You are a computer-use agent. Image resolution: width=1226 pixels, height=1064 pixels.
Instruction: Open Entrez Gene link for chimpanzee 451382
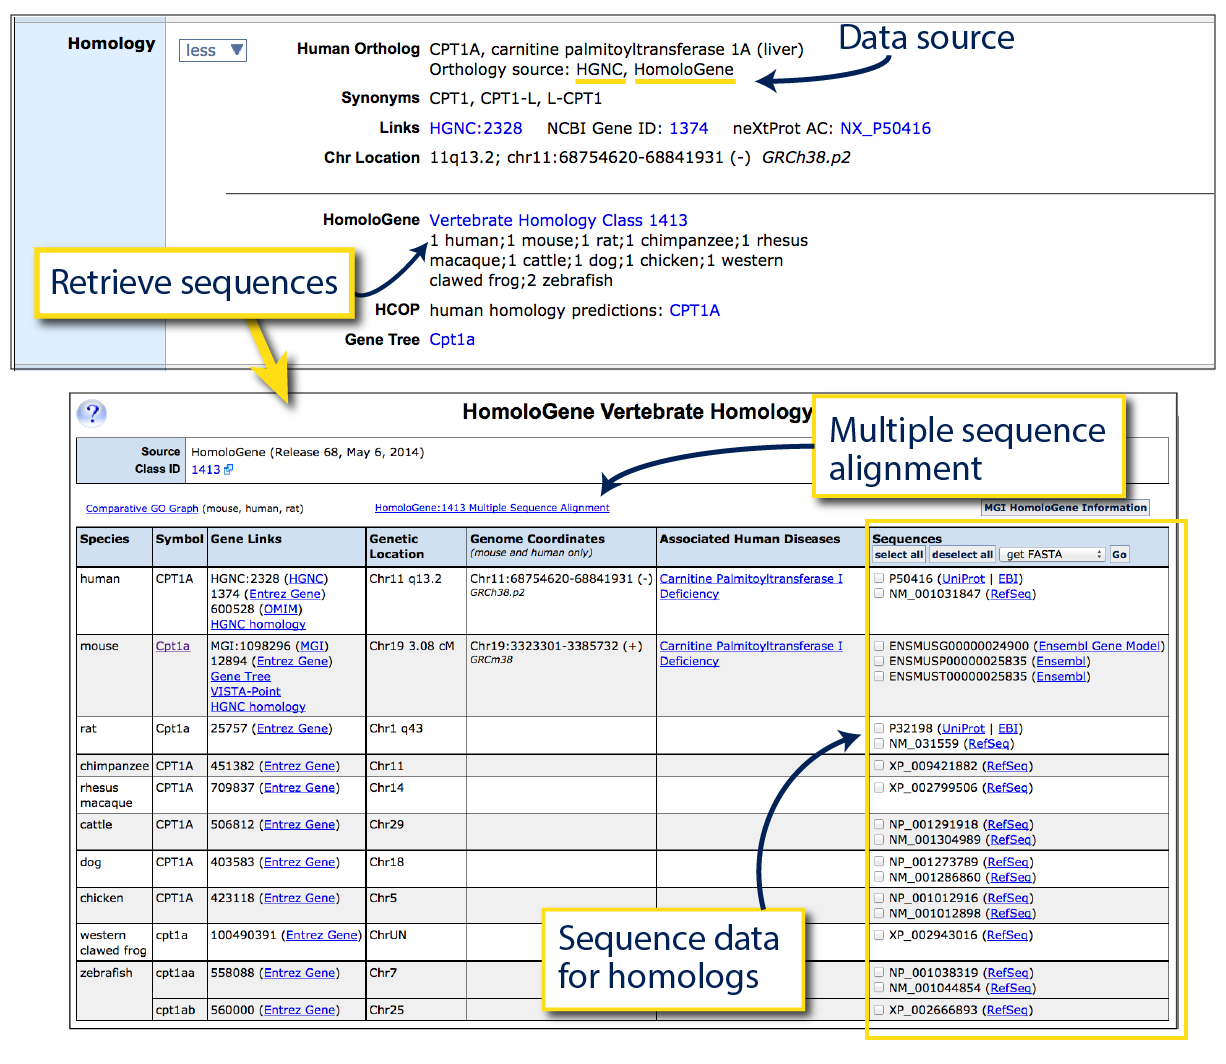click(x=300, y=766)
